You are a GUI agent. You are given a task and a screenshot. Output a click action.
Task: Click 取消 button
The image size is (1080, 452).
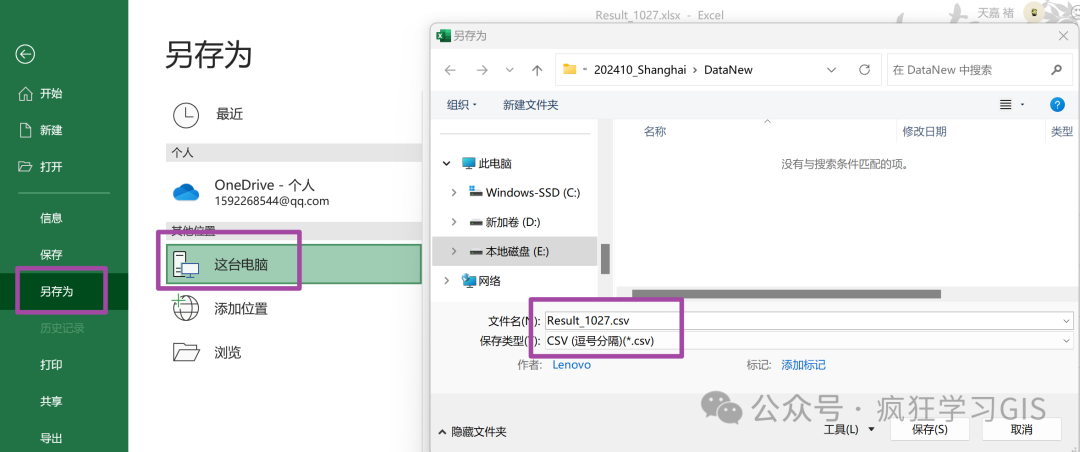pos(1021,429)
